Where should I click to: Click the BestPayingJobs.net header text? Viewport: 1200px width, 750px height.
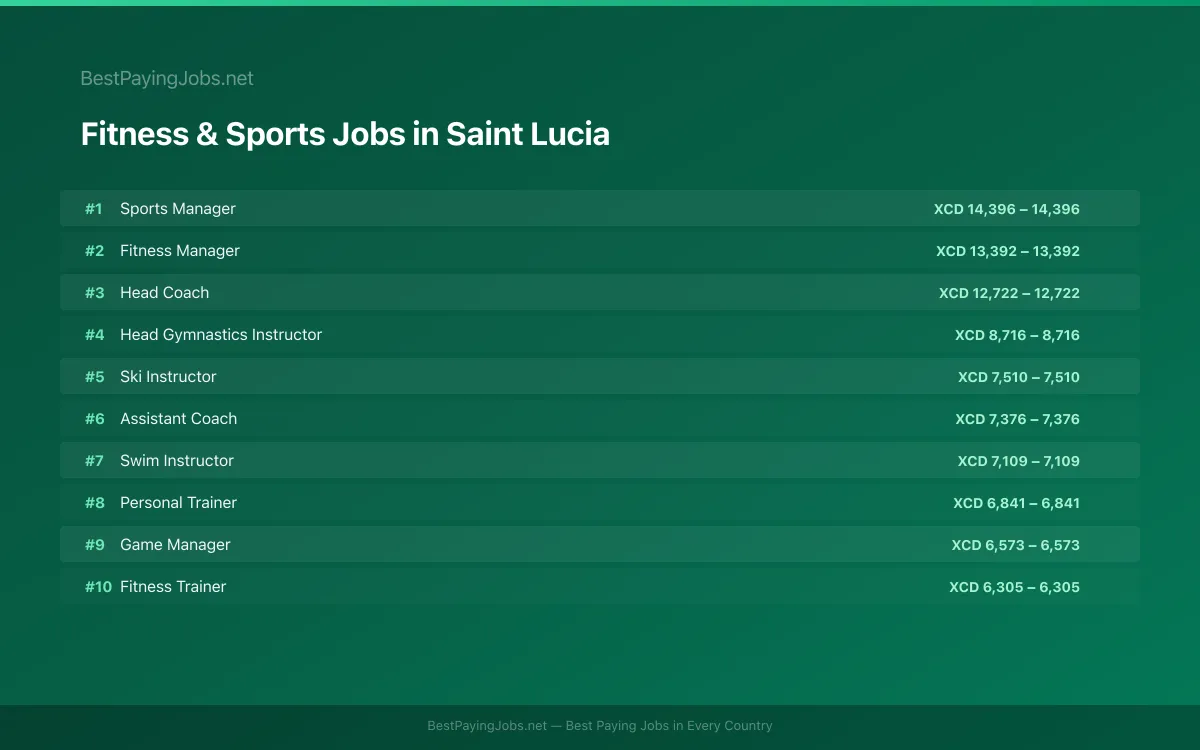(167, 78)
